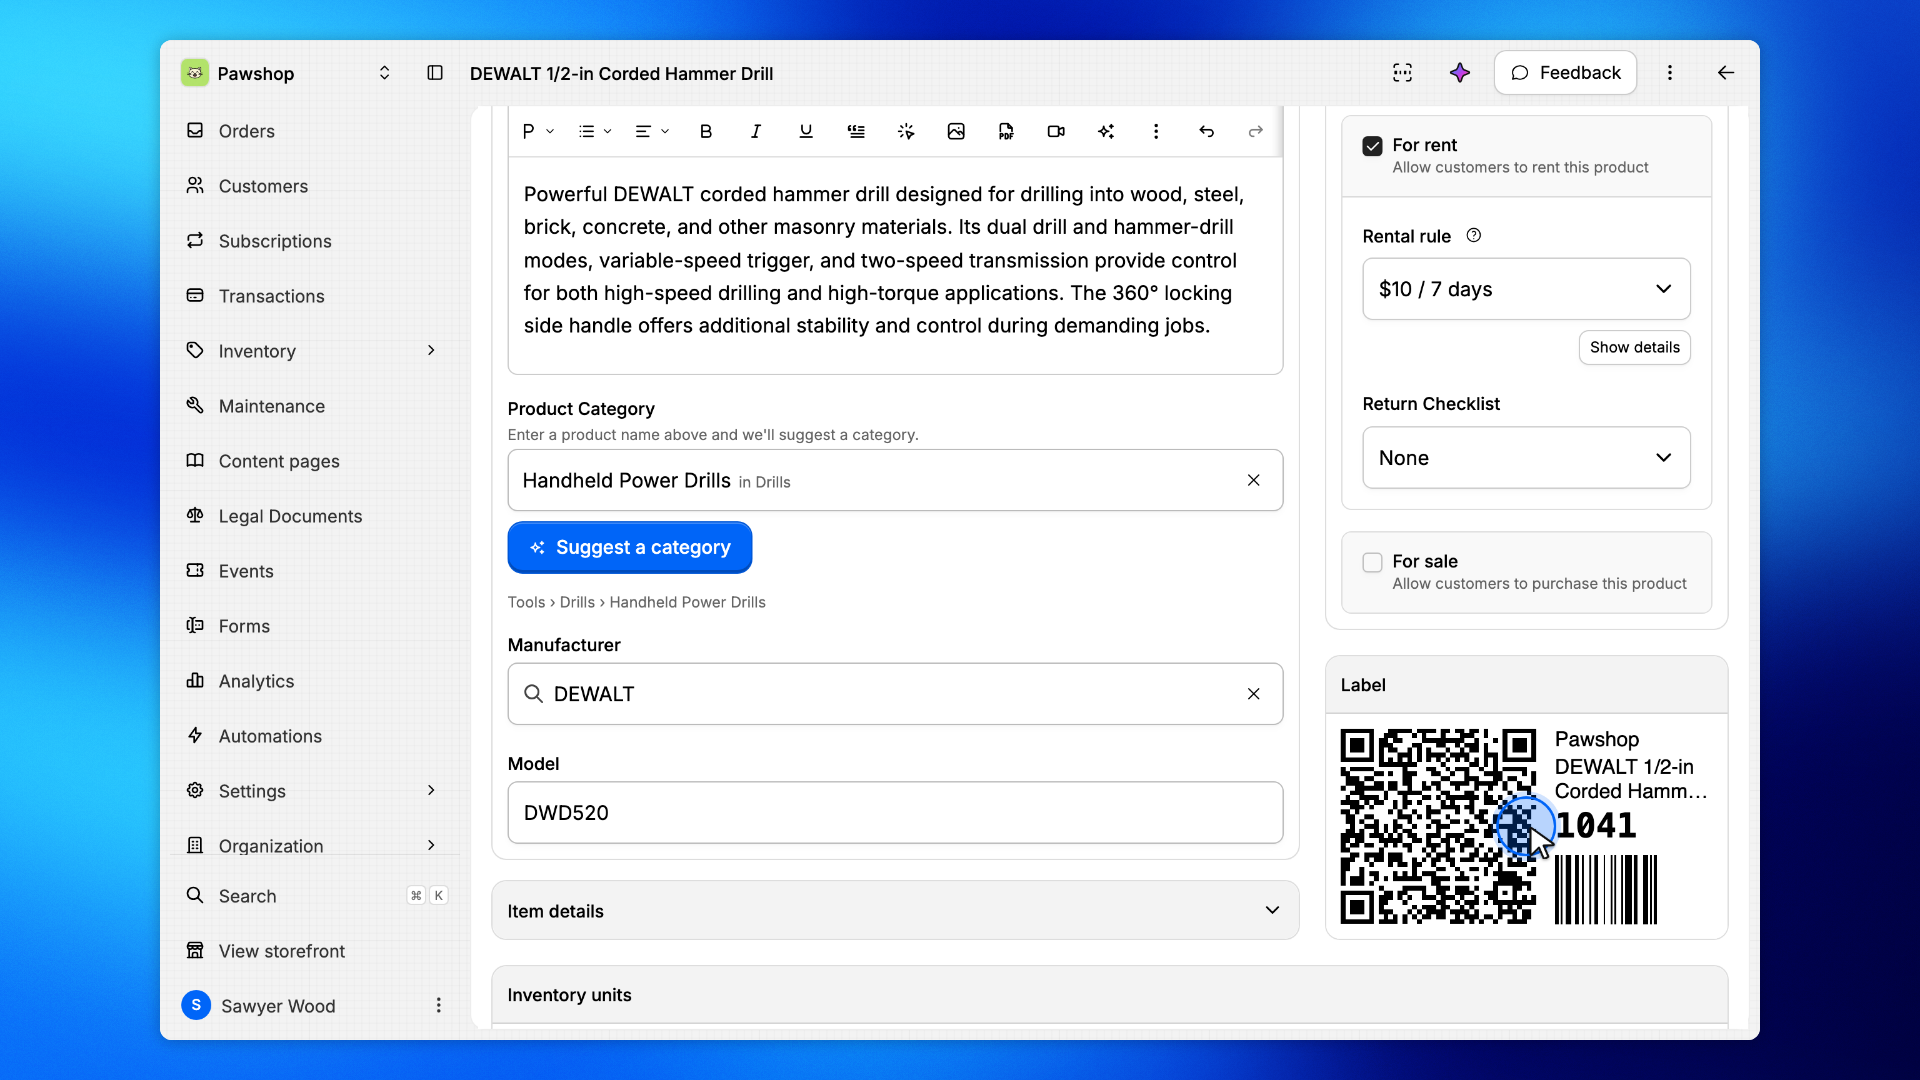Insert a PDF file via toolbar icon
Image resolution: width=1920 pixels, height=1080 pixels.
(x=1006, y=131)
